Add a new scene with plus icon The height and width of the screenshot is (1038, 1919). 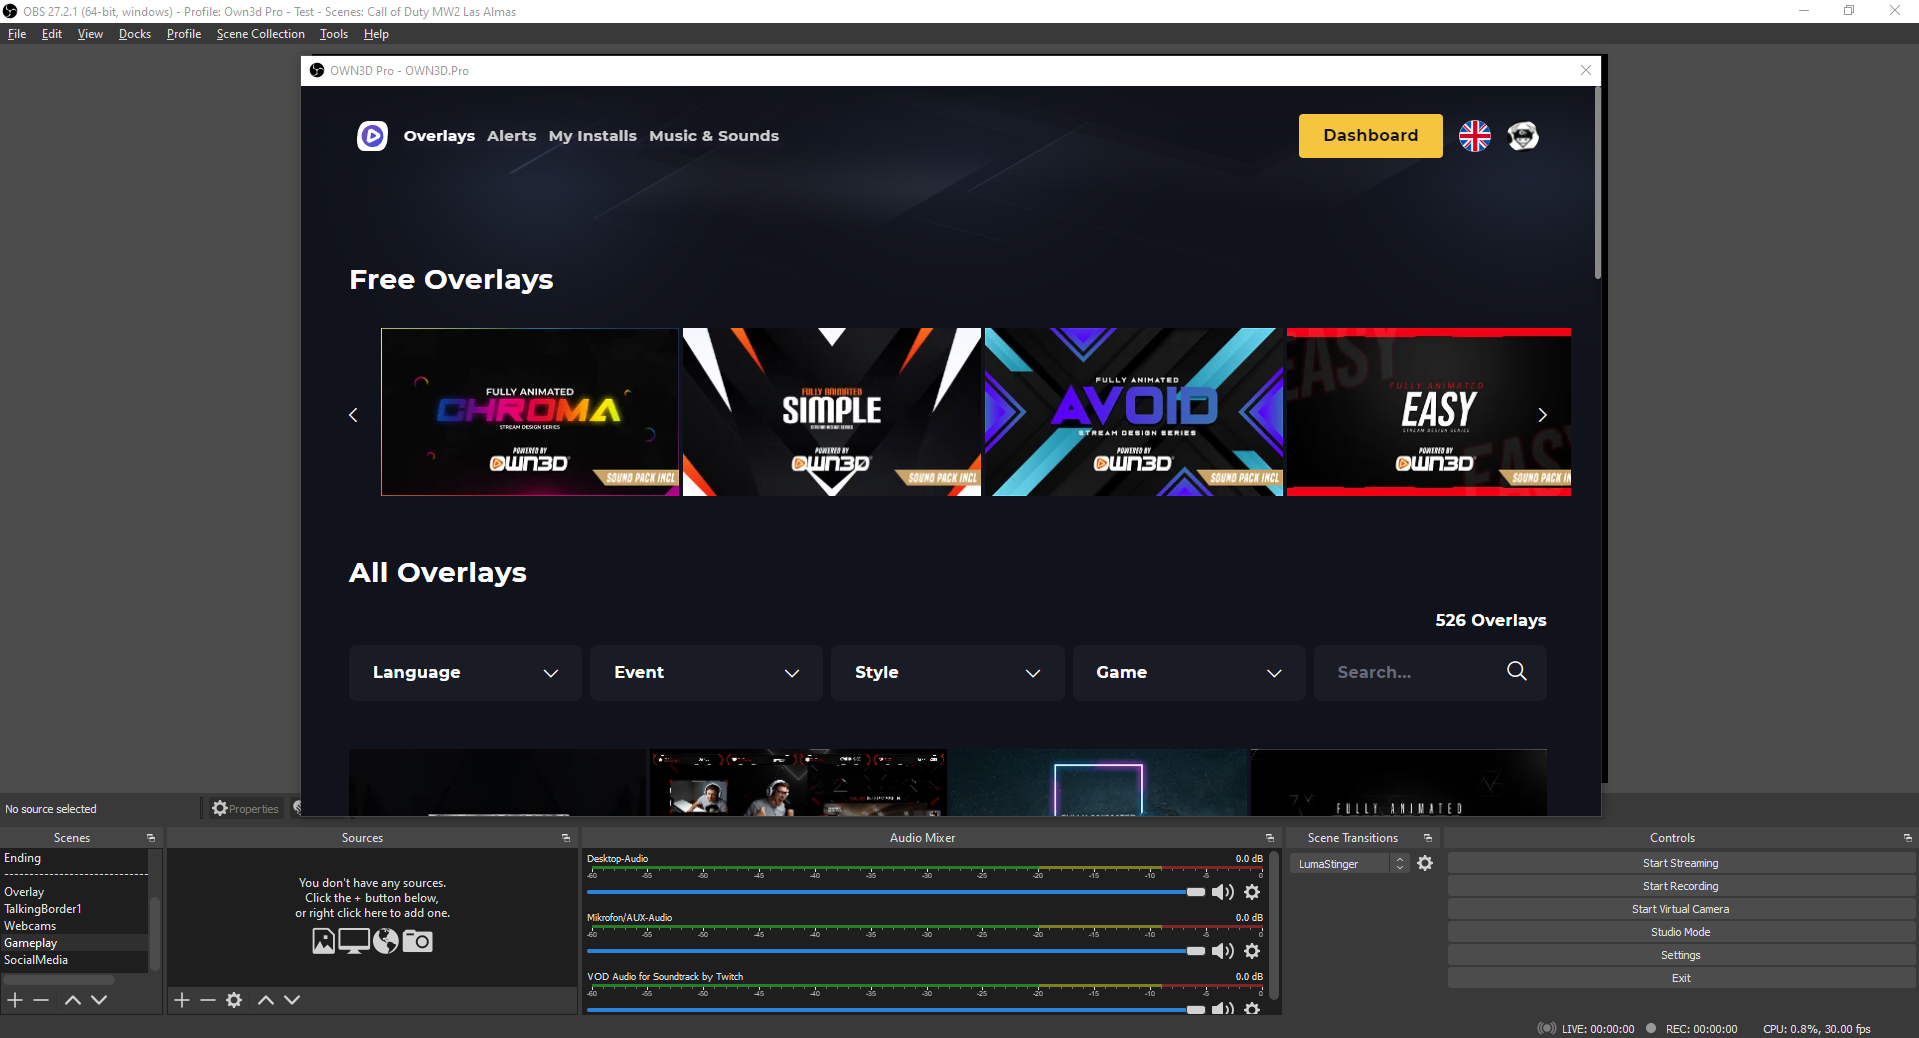pyautogui.click(x=15, y=1000)
